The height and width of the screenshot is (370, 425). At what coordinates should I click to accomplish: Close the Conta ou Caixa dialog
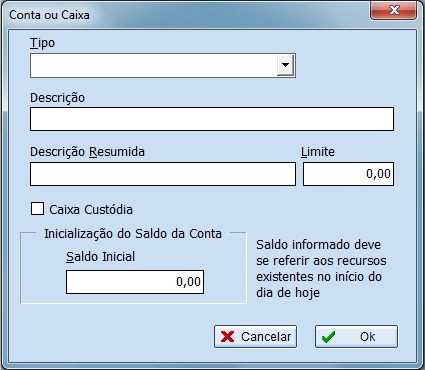(x=393, y=11)
